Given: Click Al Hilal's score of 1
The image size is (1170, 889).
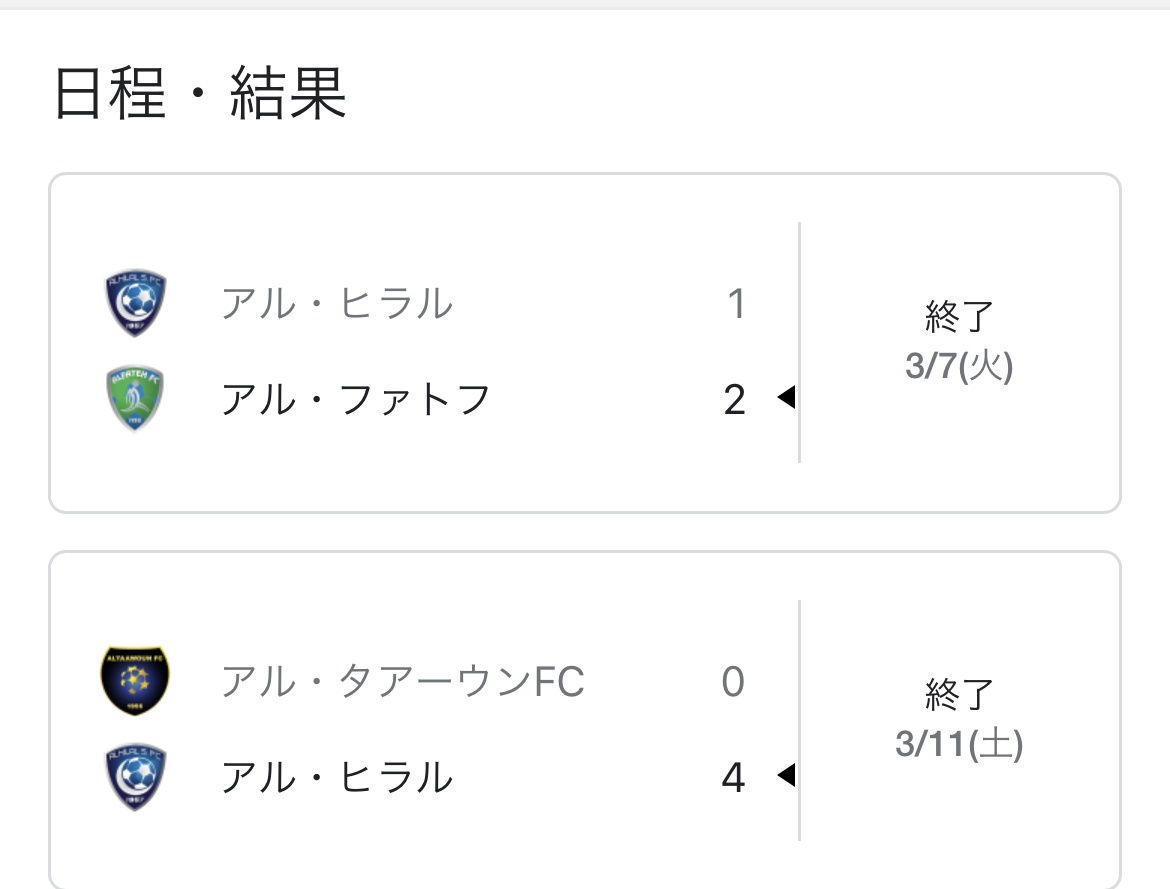Looking at the screenshot, I should coord(736,304).
